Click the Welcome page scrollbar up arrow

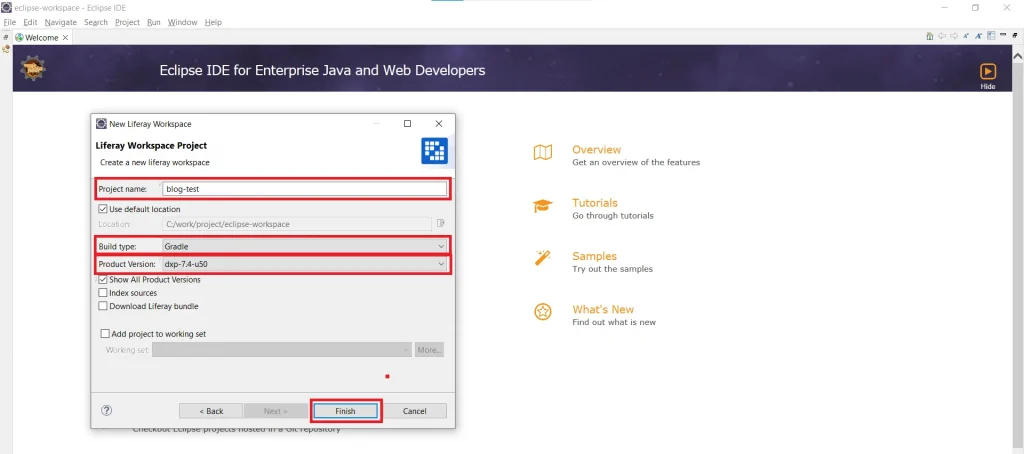point(1017,57)
